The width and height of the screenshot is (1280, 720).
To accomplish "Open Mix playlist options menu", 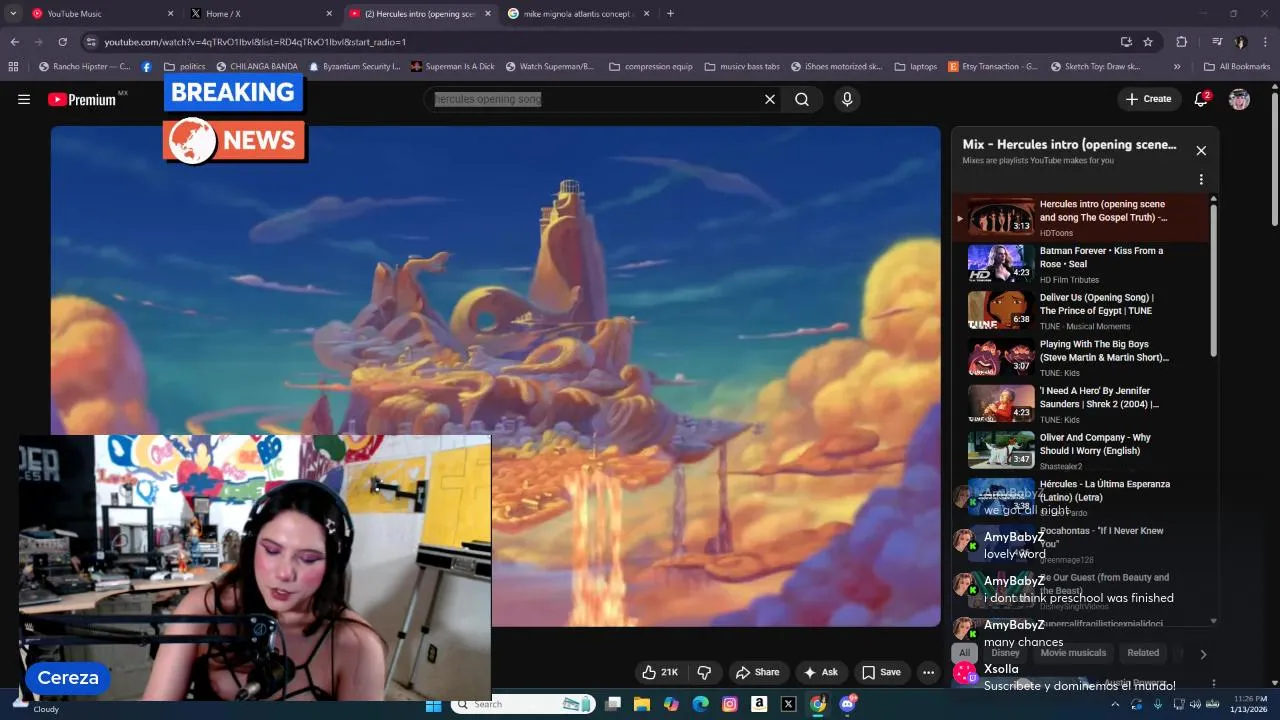I will [1201, 180].
